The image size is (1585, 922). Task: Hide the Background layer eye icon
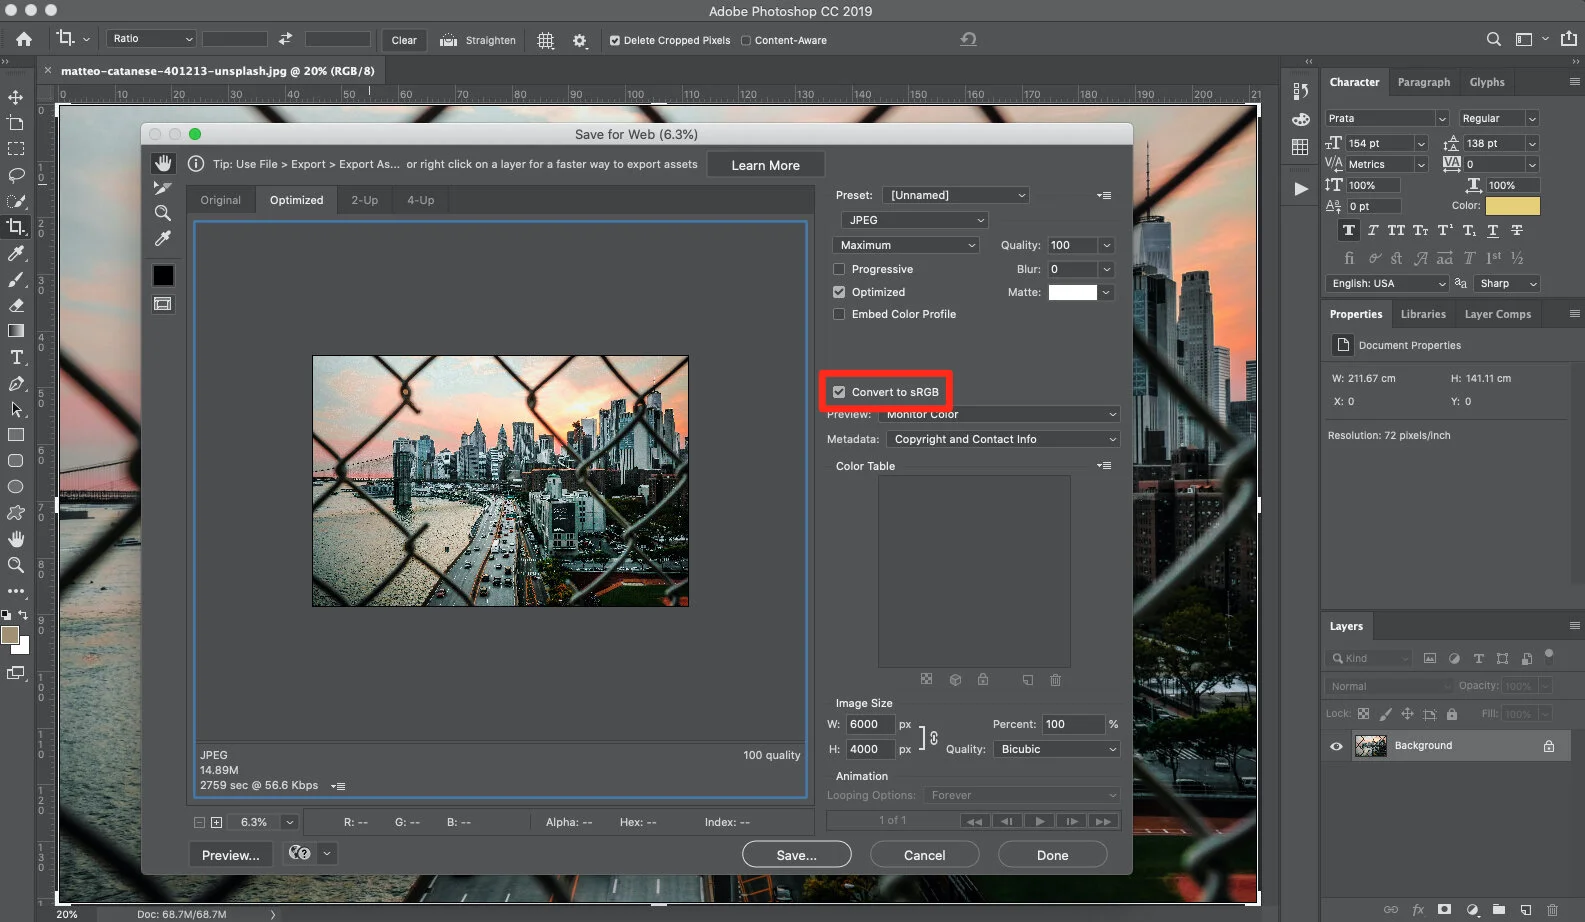click(x=1336, y=746)
